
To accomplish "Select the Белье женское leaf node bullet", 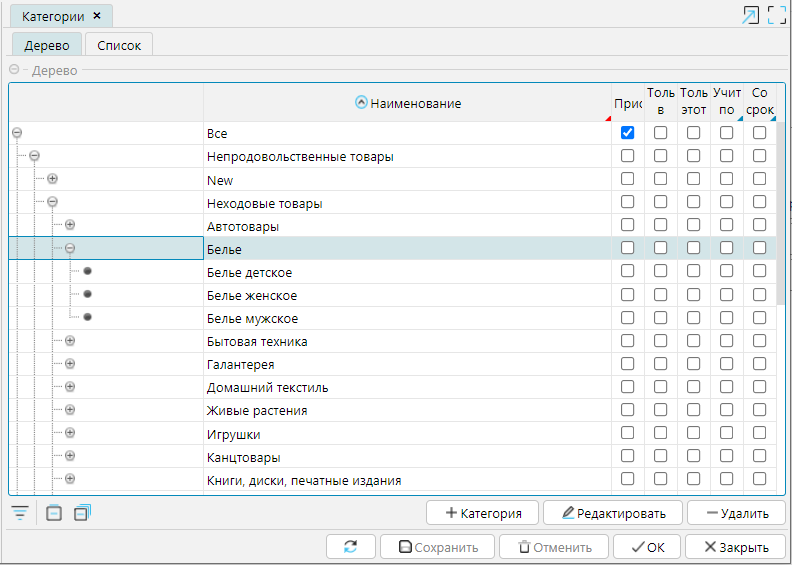I will point(88,295).
